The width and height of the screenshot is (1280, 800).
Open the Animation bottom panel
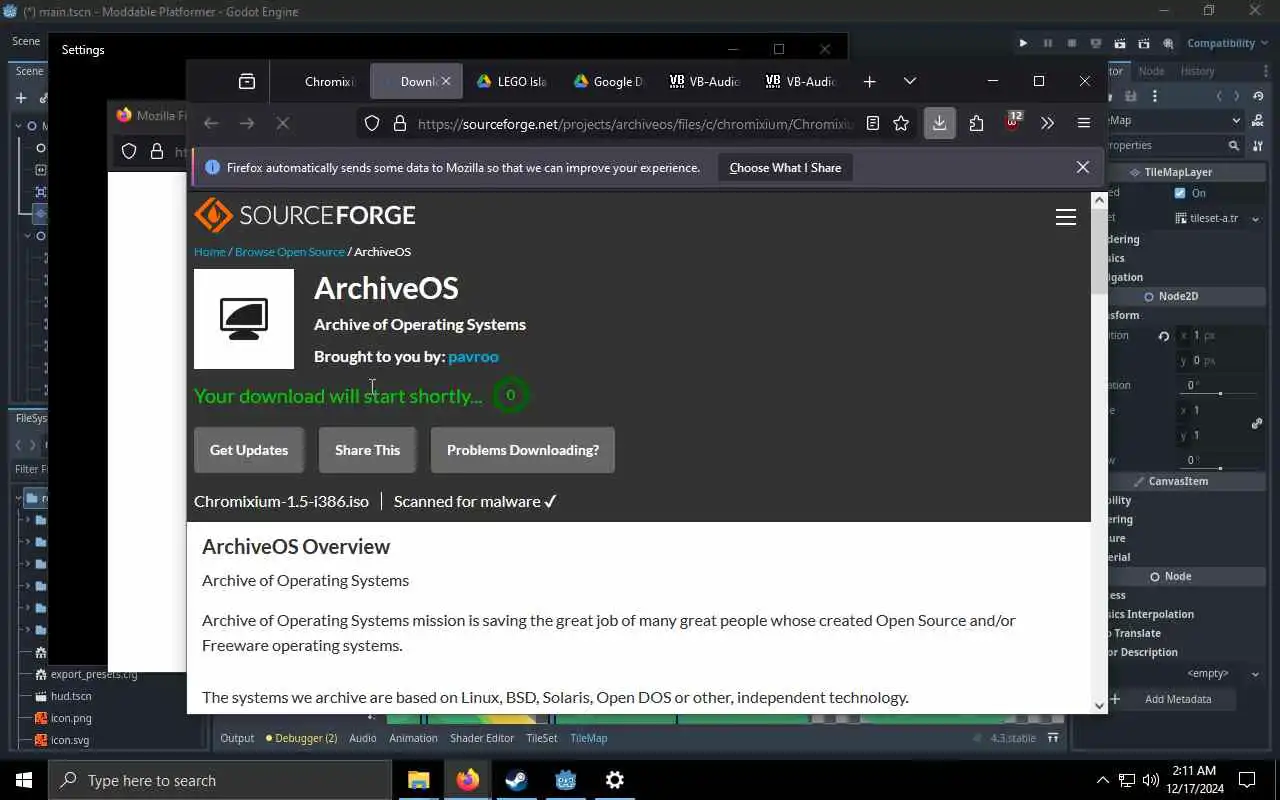413,738
